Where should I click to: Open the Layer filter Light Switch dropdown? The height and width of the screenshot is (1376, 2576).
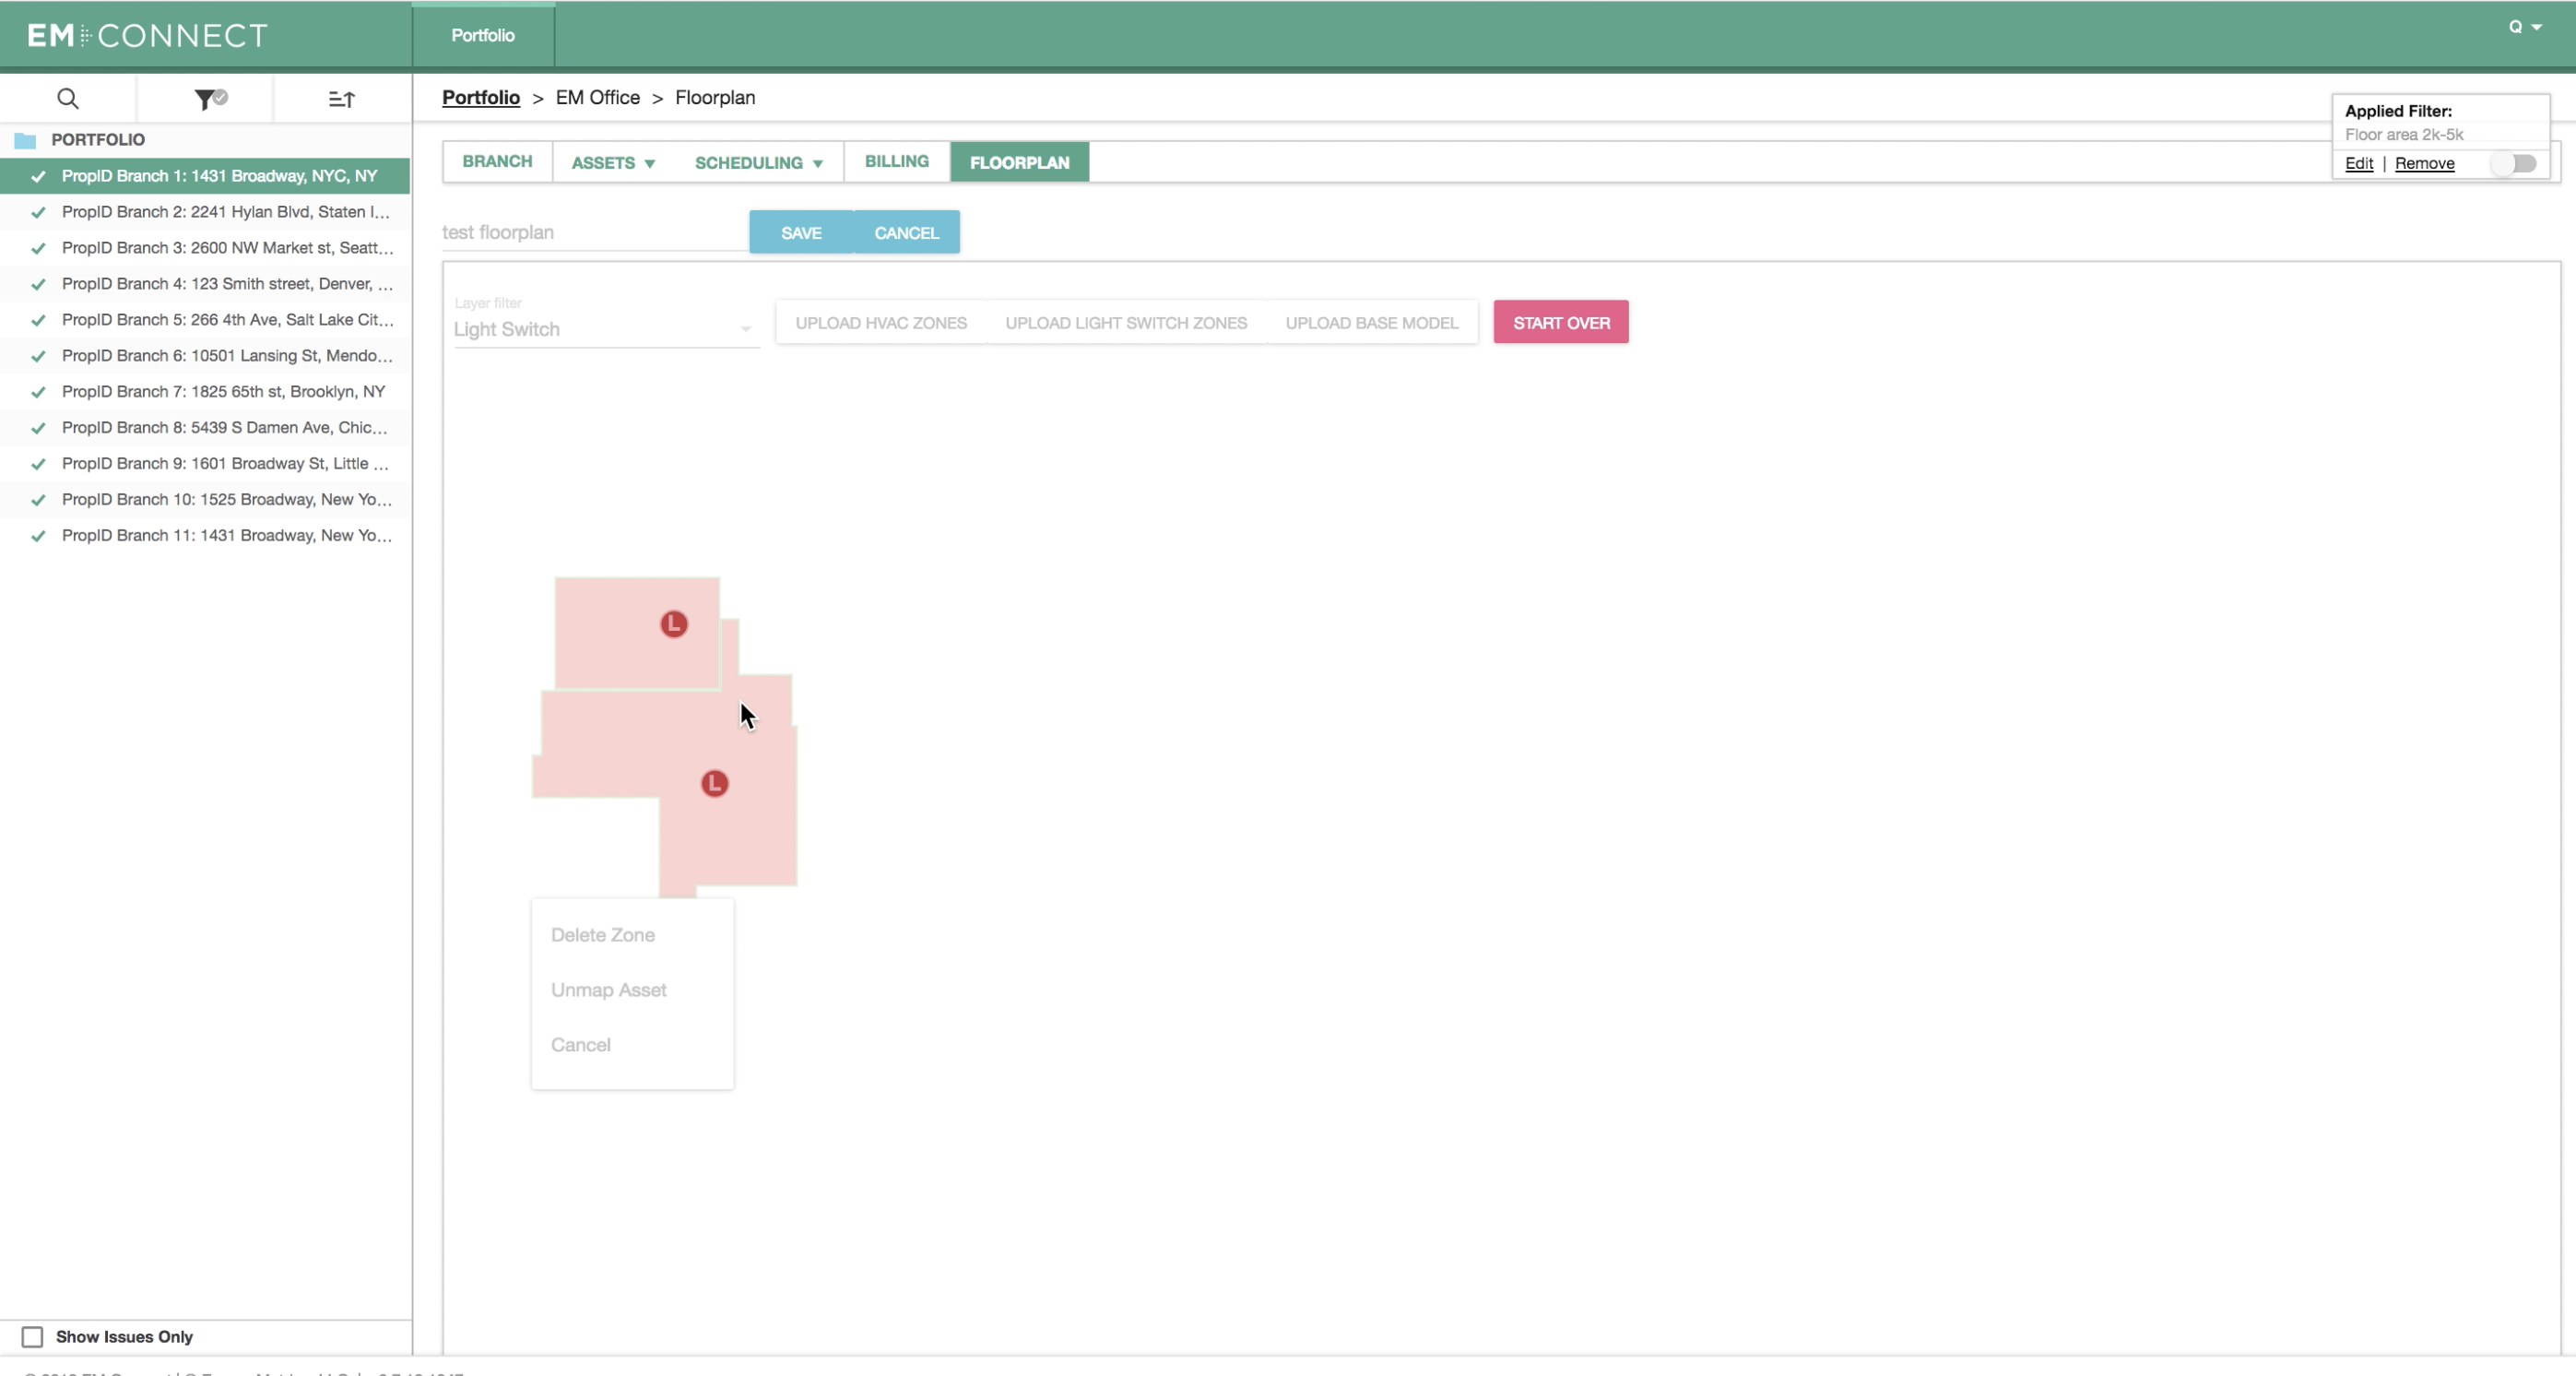pyautogui.click(x=605, y=329)
